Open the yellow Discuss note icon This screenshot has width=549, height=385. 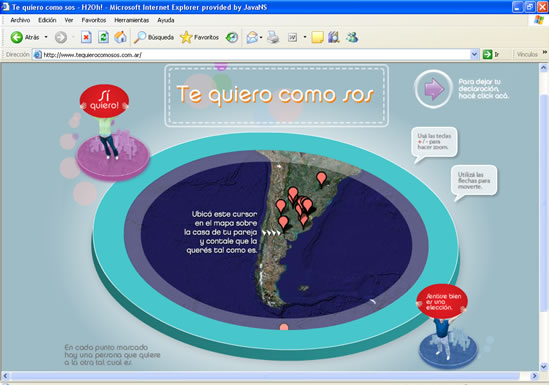tap(317, 37)
